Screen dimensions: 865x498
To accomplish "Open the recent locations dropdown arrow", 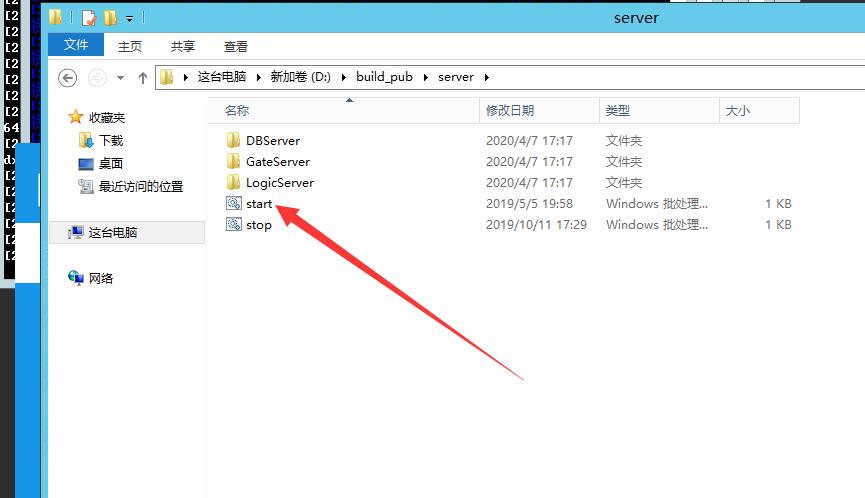I will (121, 77).
